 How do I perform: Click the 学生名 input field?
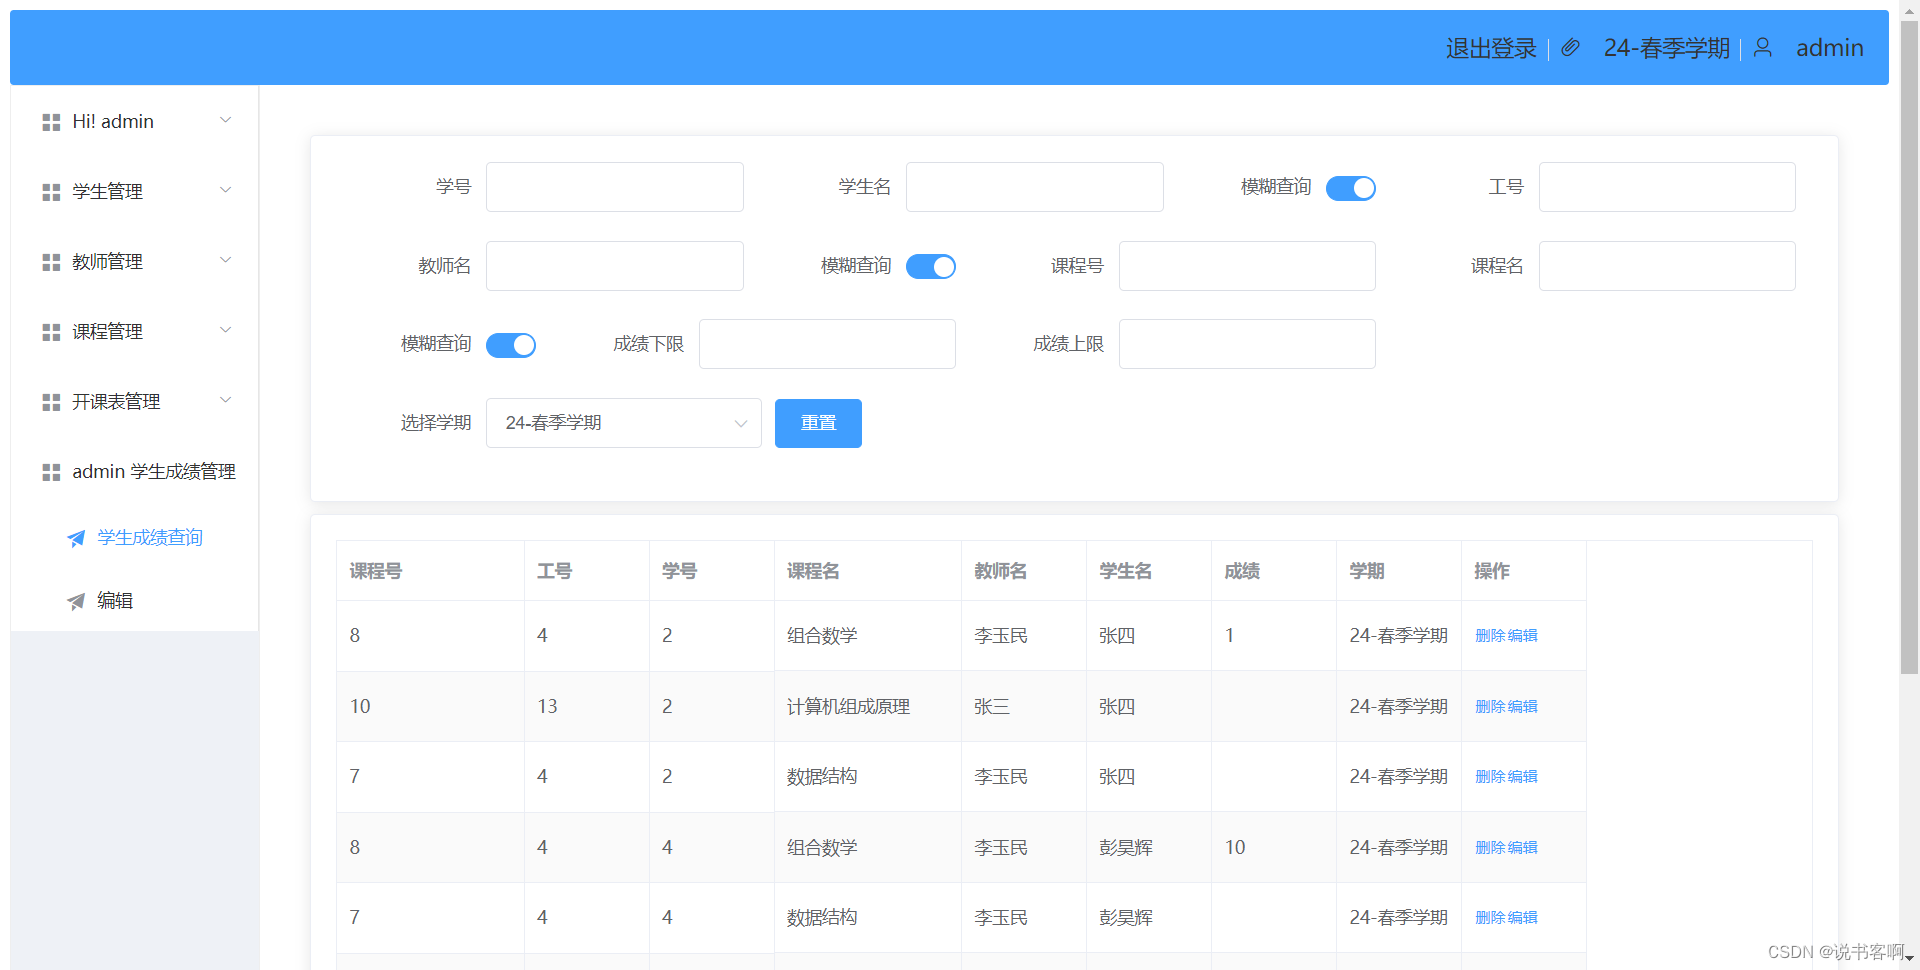1034,187
